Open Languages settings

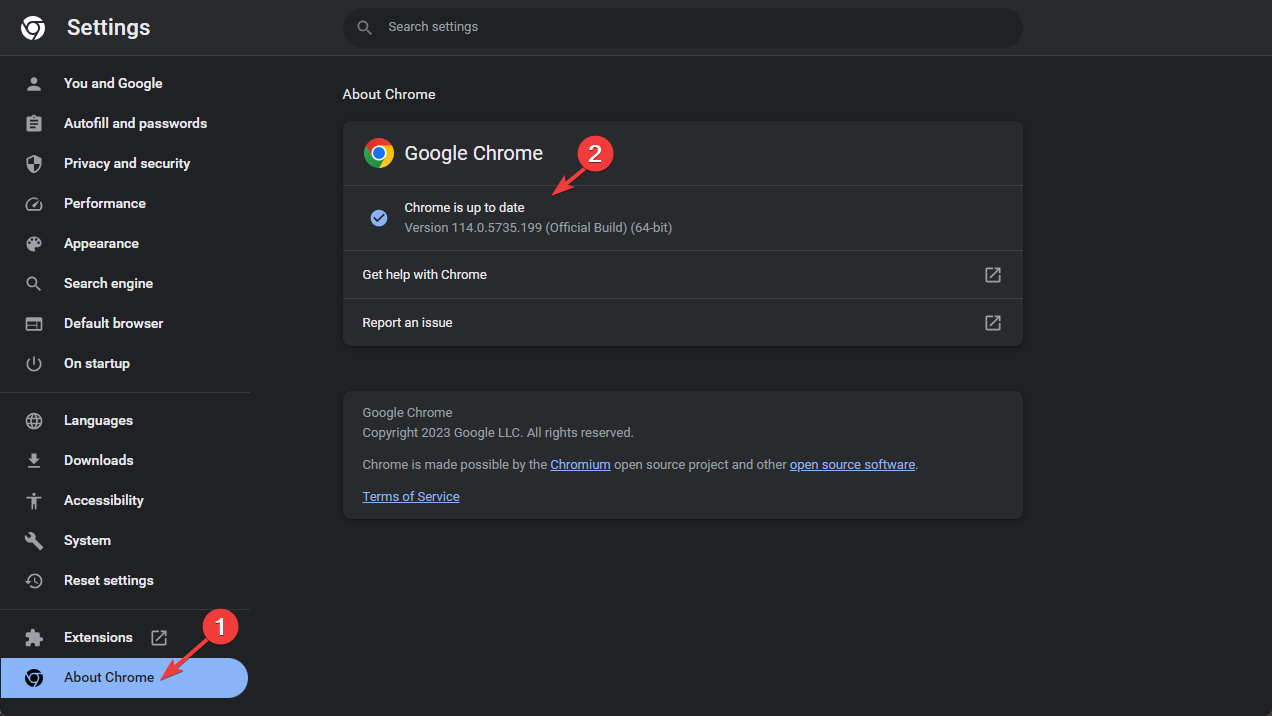[124, 420]
